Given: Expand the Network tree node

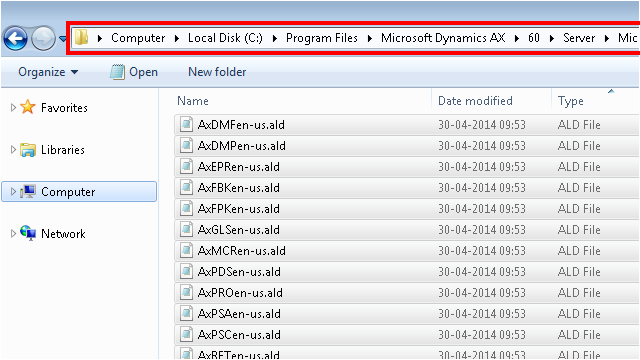Looking at the screenshot, I should (x=13, y=233).
